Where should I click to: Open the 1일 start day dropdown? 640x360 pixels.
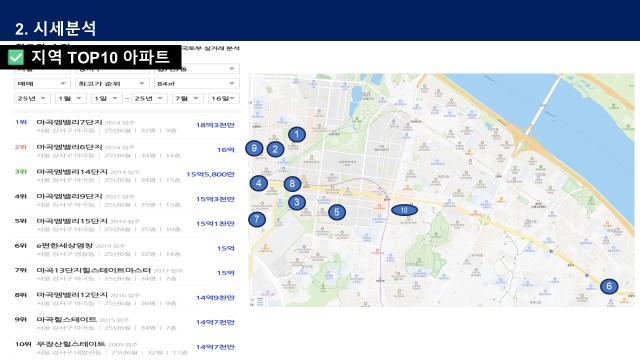106,98
